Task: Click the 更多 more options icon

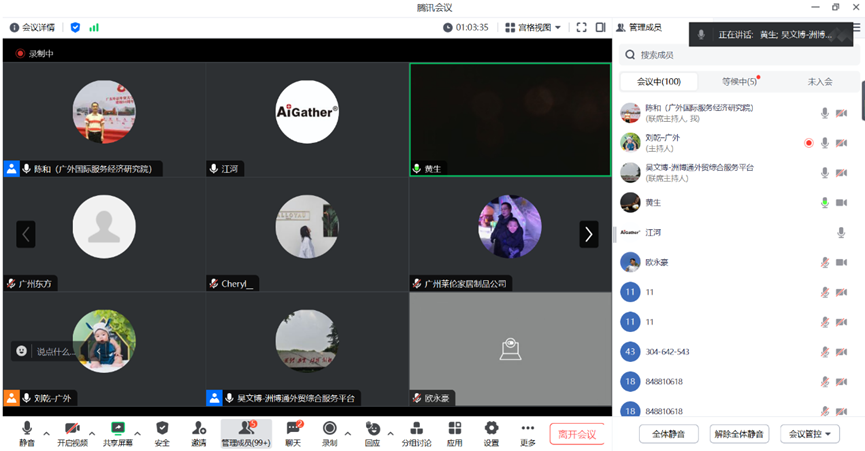Action: click(x=528, y=429)
